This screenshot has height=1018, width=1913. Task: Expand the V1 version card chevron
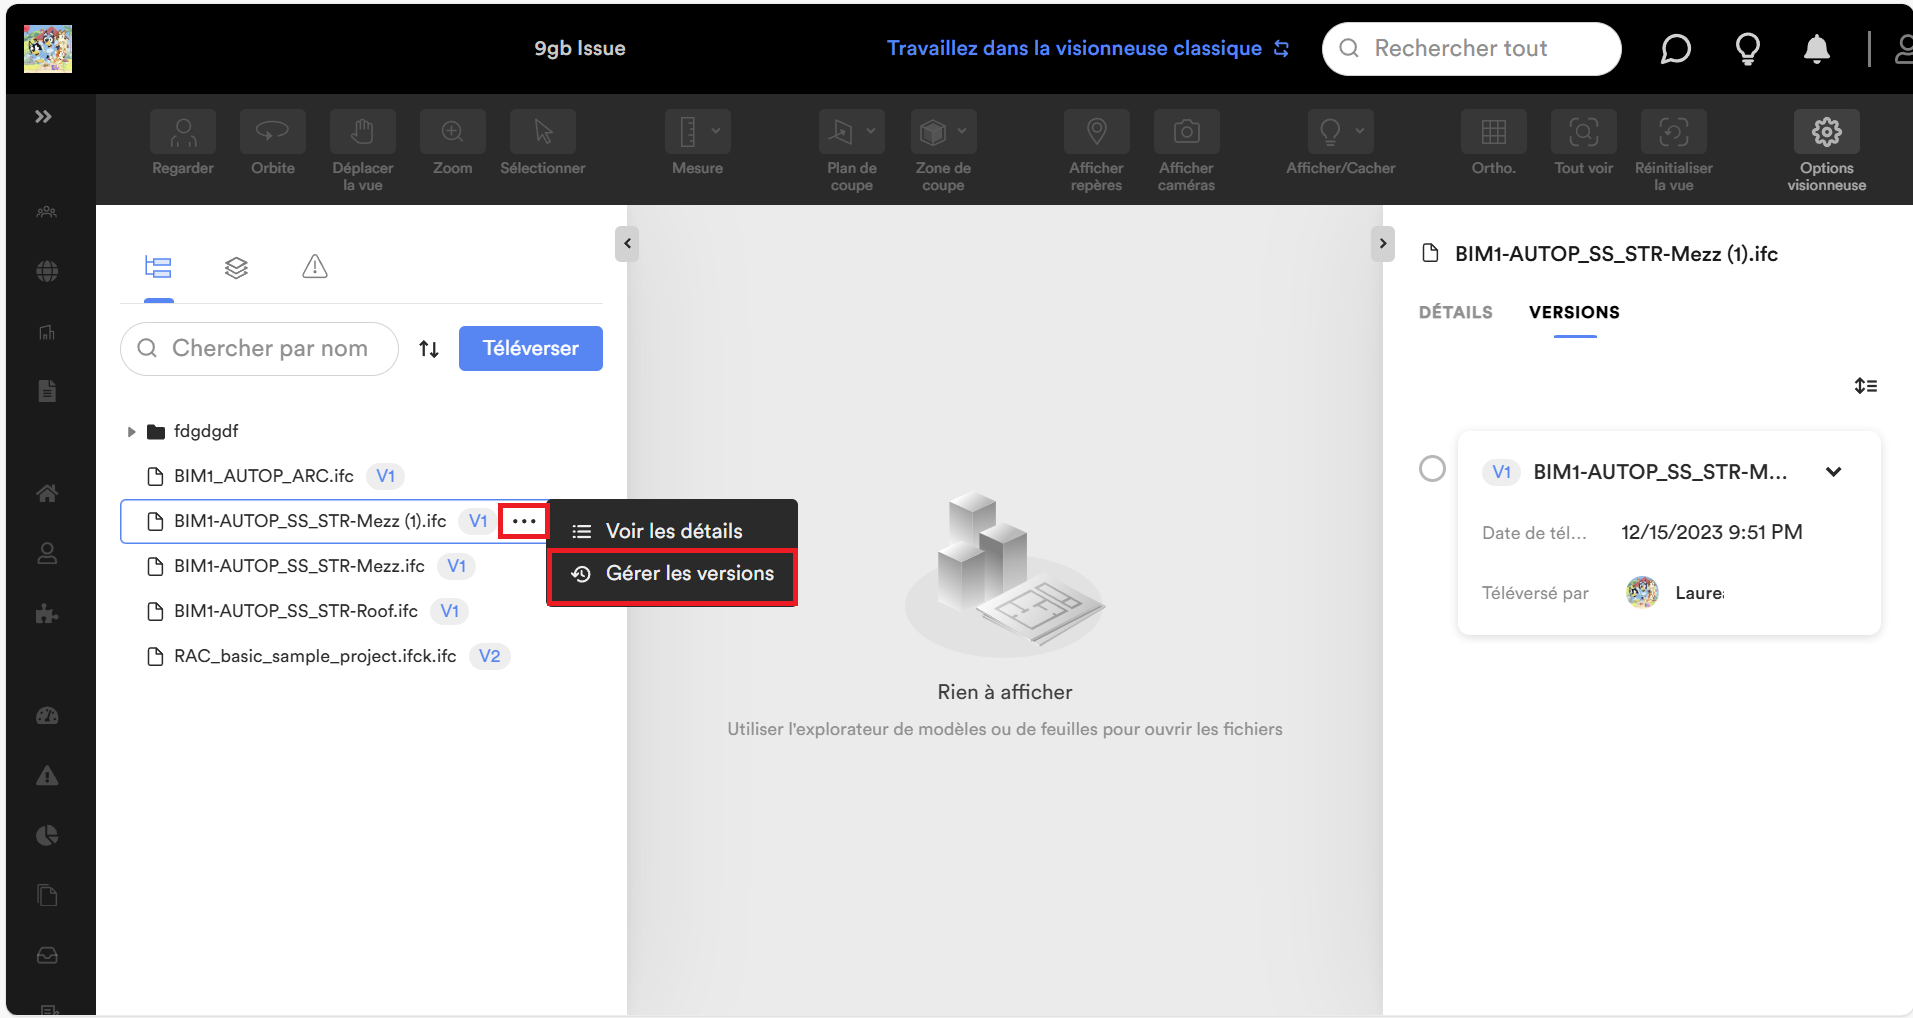1833,472
